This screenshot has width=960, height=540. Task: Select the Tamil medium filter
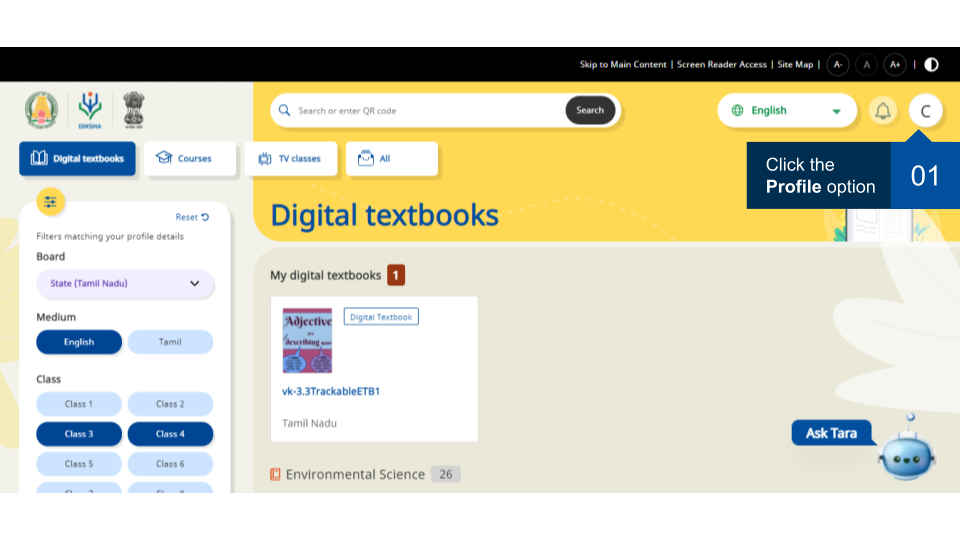pos(170,342)
